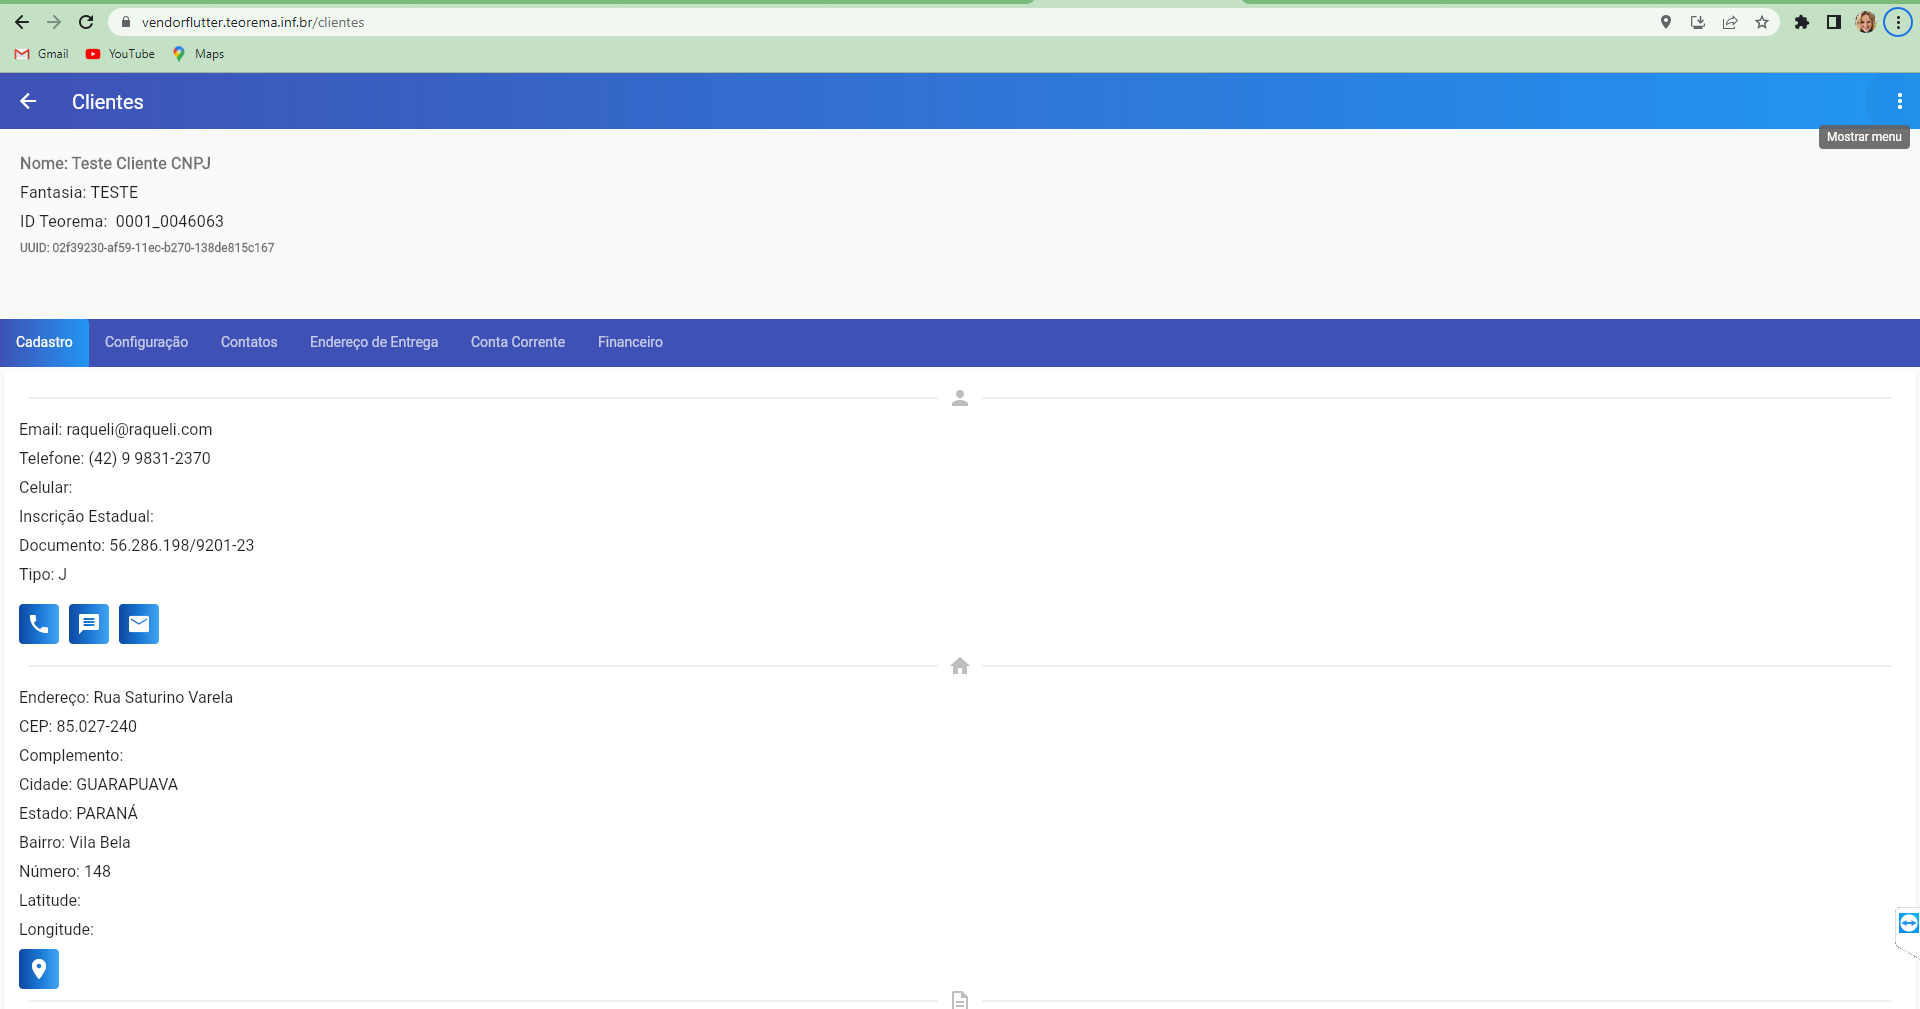Open the Gmail bookmark
The image size is (1920, 1009).
pos(42,54)
